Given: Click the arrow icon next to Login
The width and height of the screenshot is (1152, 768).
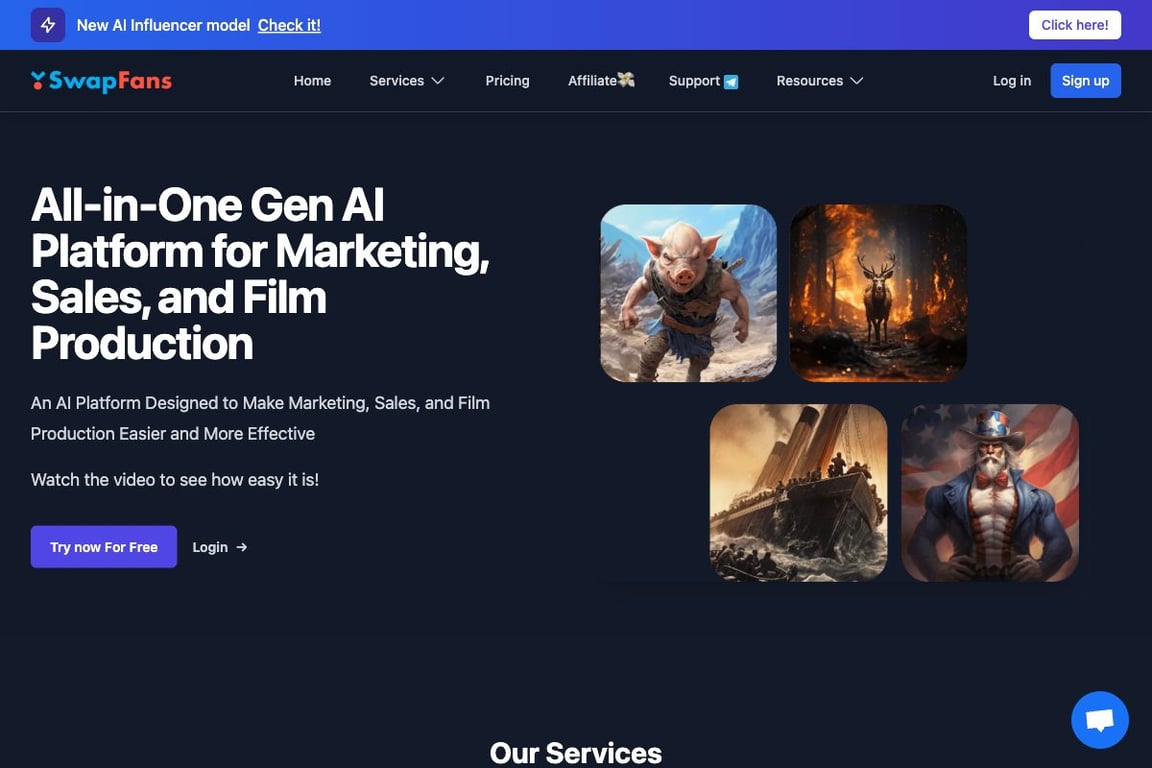Looking at the screenshot, I should click(242, 548).
